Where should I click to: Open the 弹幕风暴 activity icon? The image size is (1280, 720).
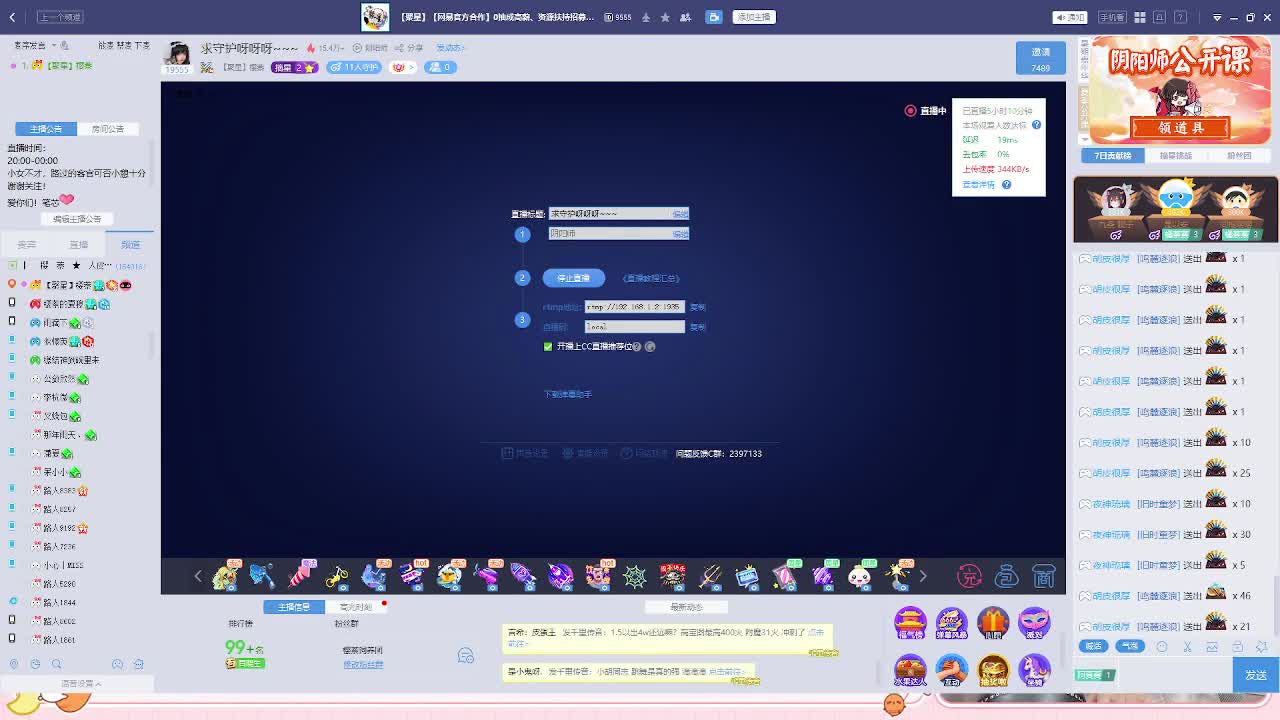click(951, 623)
